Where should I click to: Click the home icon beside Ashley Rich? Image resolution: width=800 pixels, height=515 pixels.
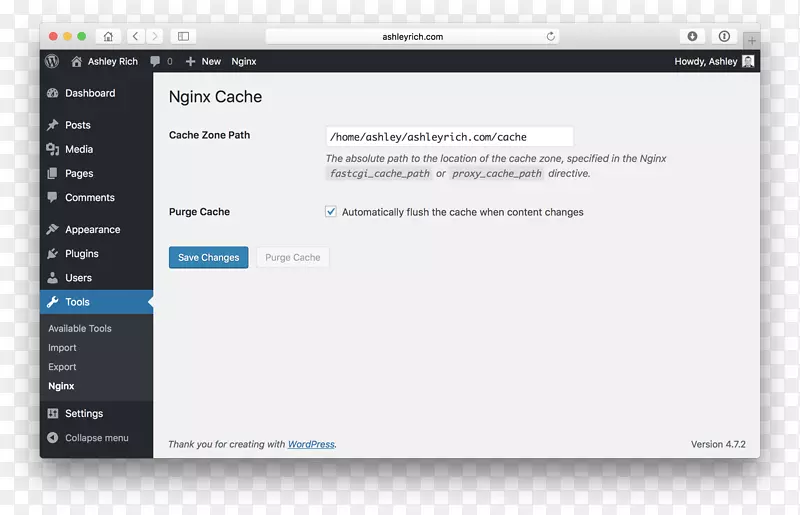point(77,62)
